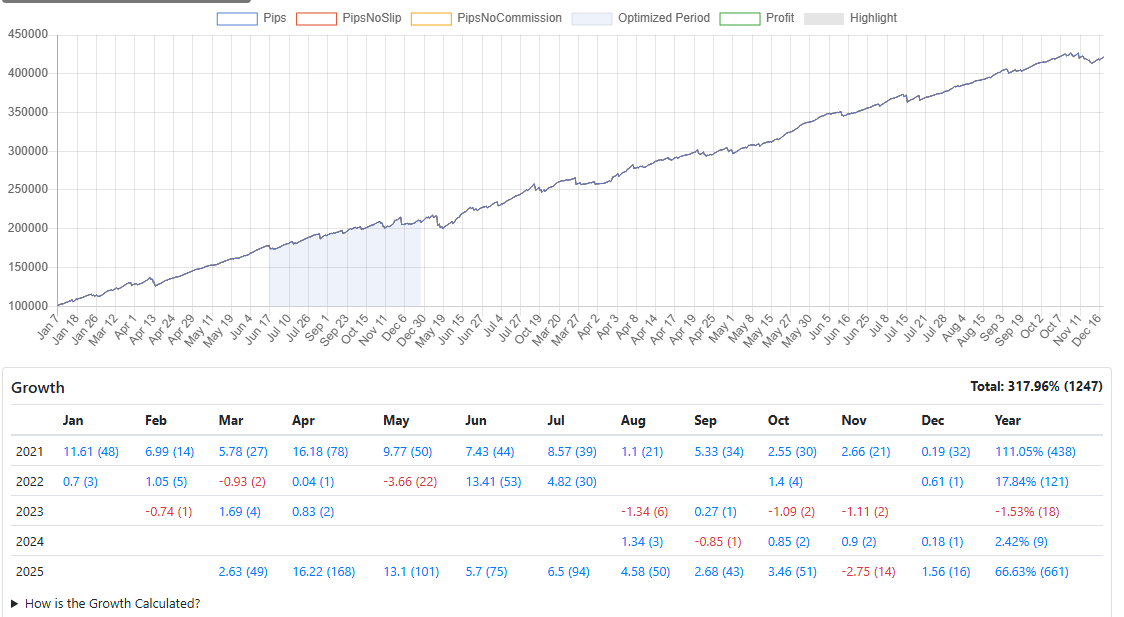This screenshot has height=617, width=1124.
Task: Click the red PipsNoSlip legend color box
Action: click(x=316, y=19)
